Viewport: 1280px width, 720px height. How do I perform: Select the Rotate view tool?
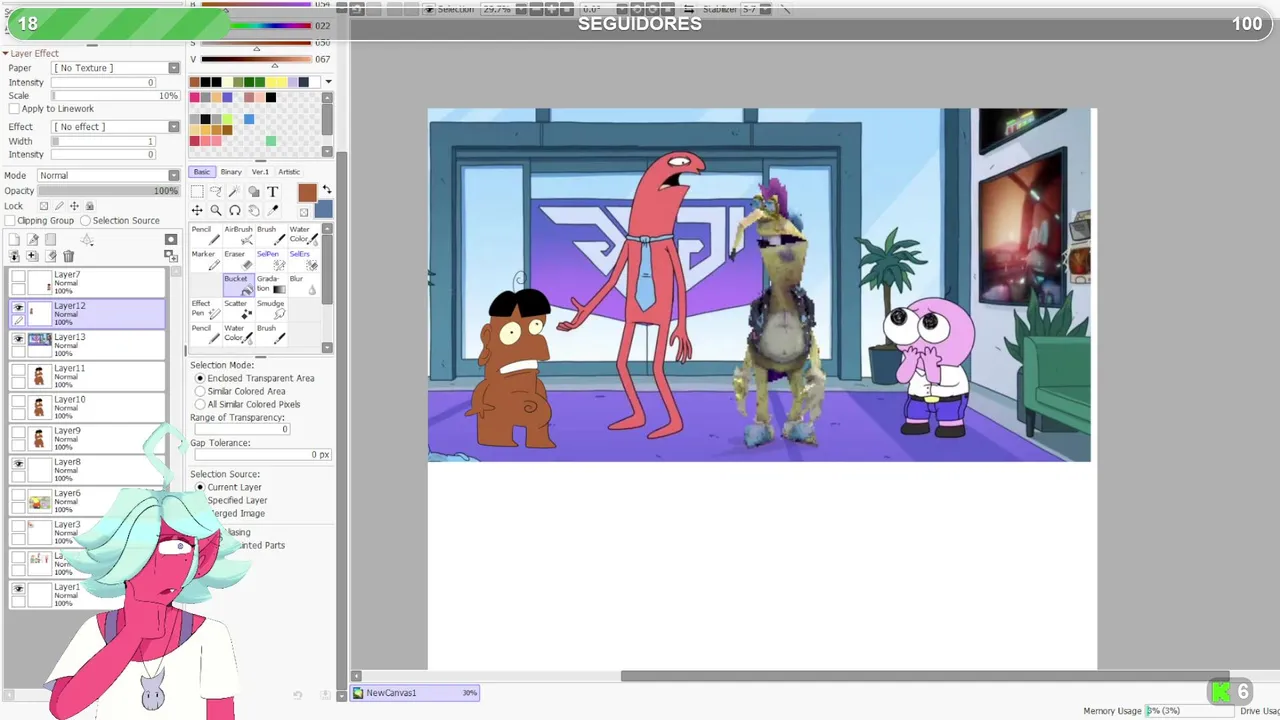235,210
